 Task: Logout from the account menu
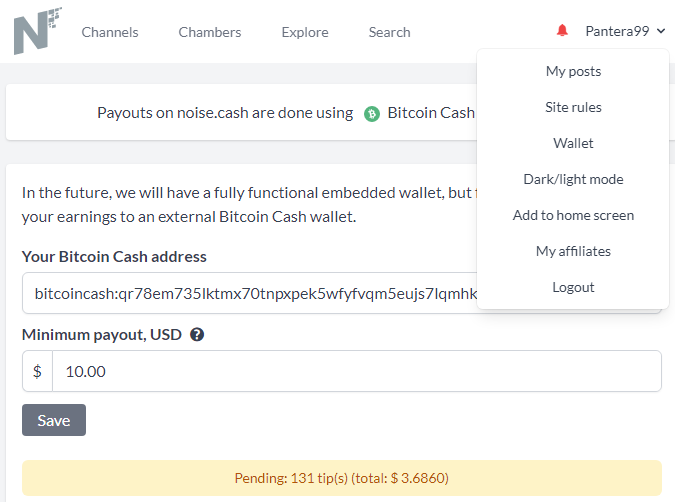coord(573,287)
